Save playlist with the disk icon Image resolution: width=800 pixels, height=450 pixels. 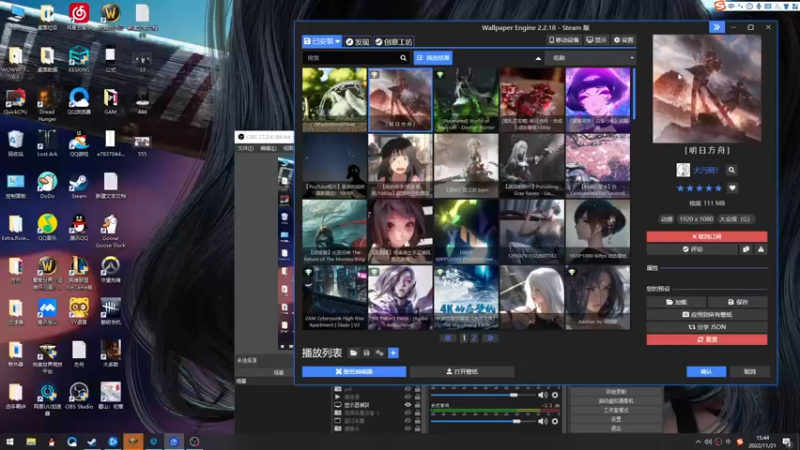[366, 353]
